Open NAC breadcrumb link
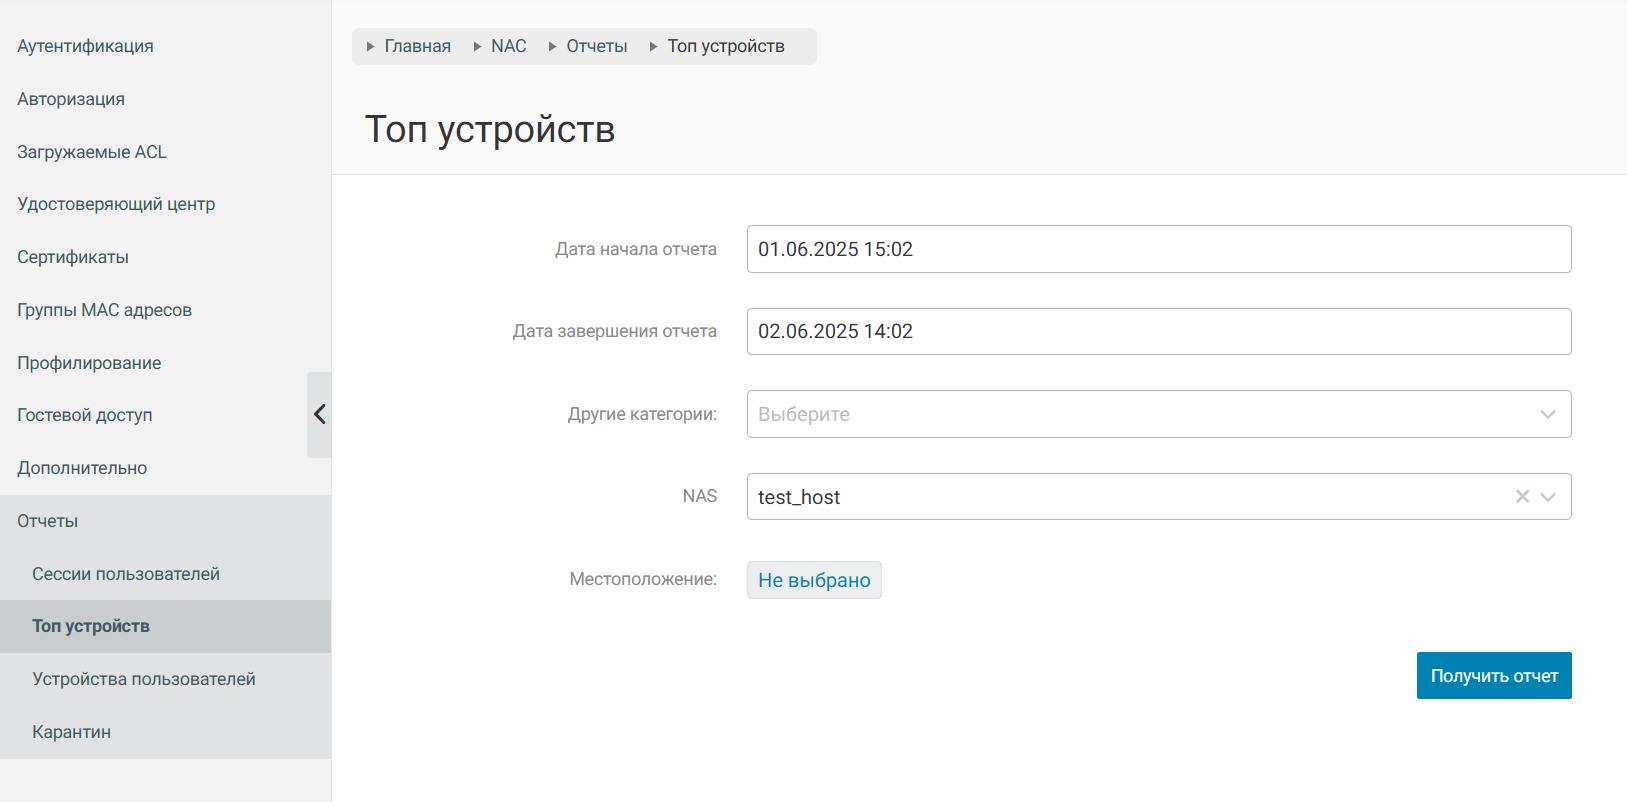This screenshot has width=1627, height=802. pyautogui.click(x=508, y=46)
